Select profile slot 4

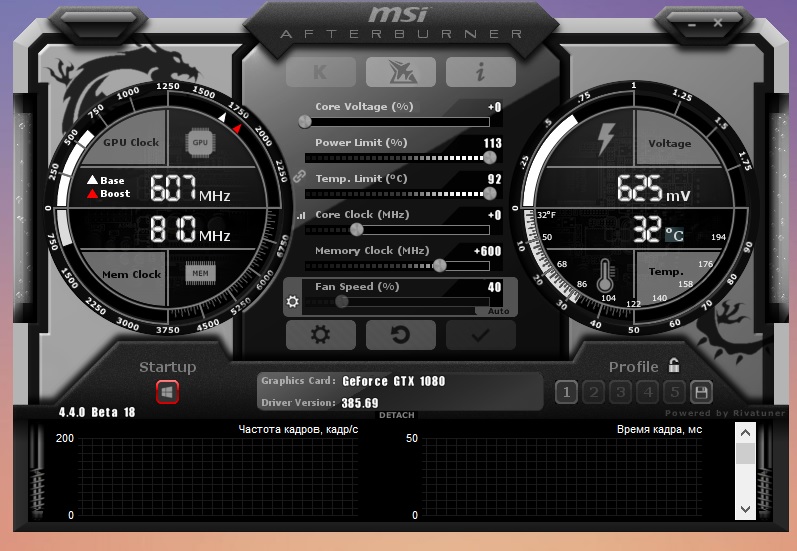coord(648,392)
